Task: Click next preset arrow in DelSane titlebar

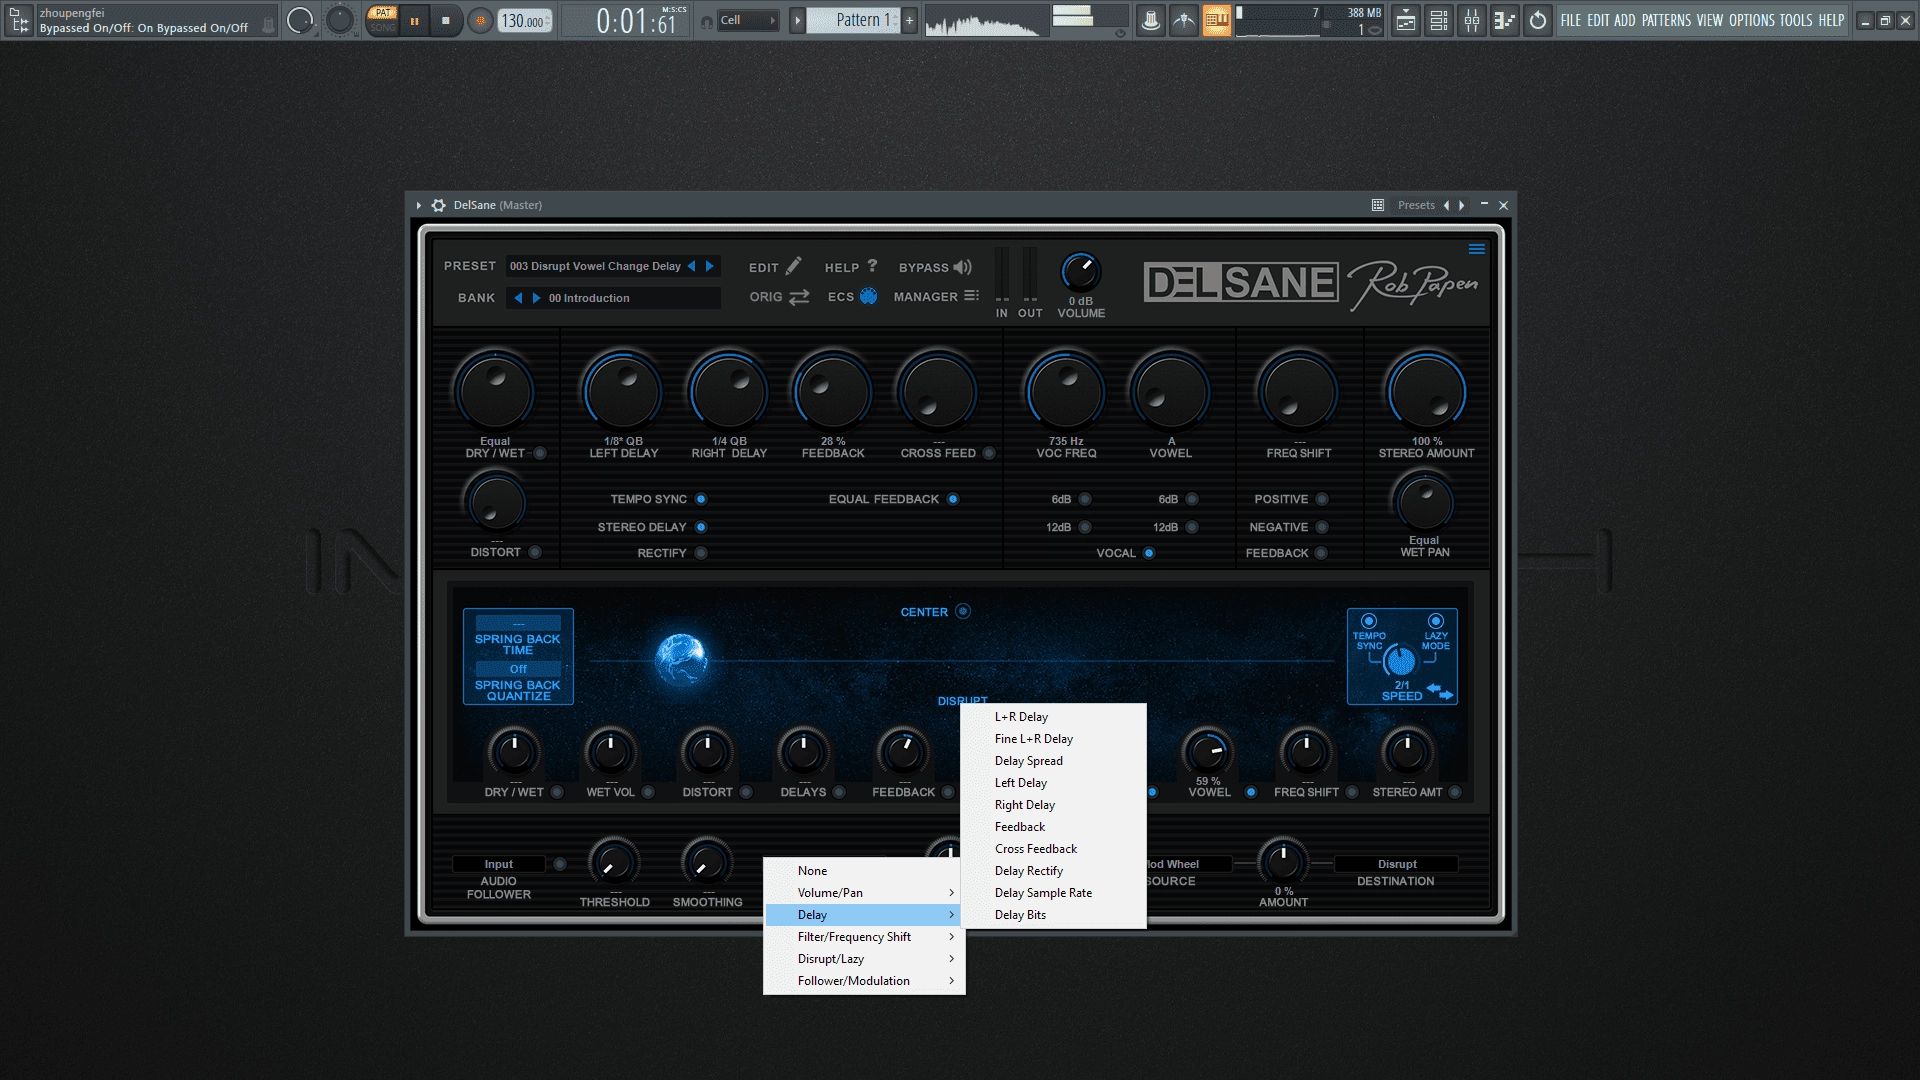Action: [x=1462, y=205]
